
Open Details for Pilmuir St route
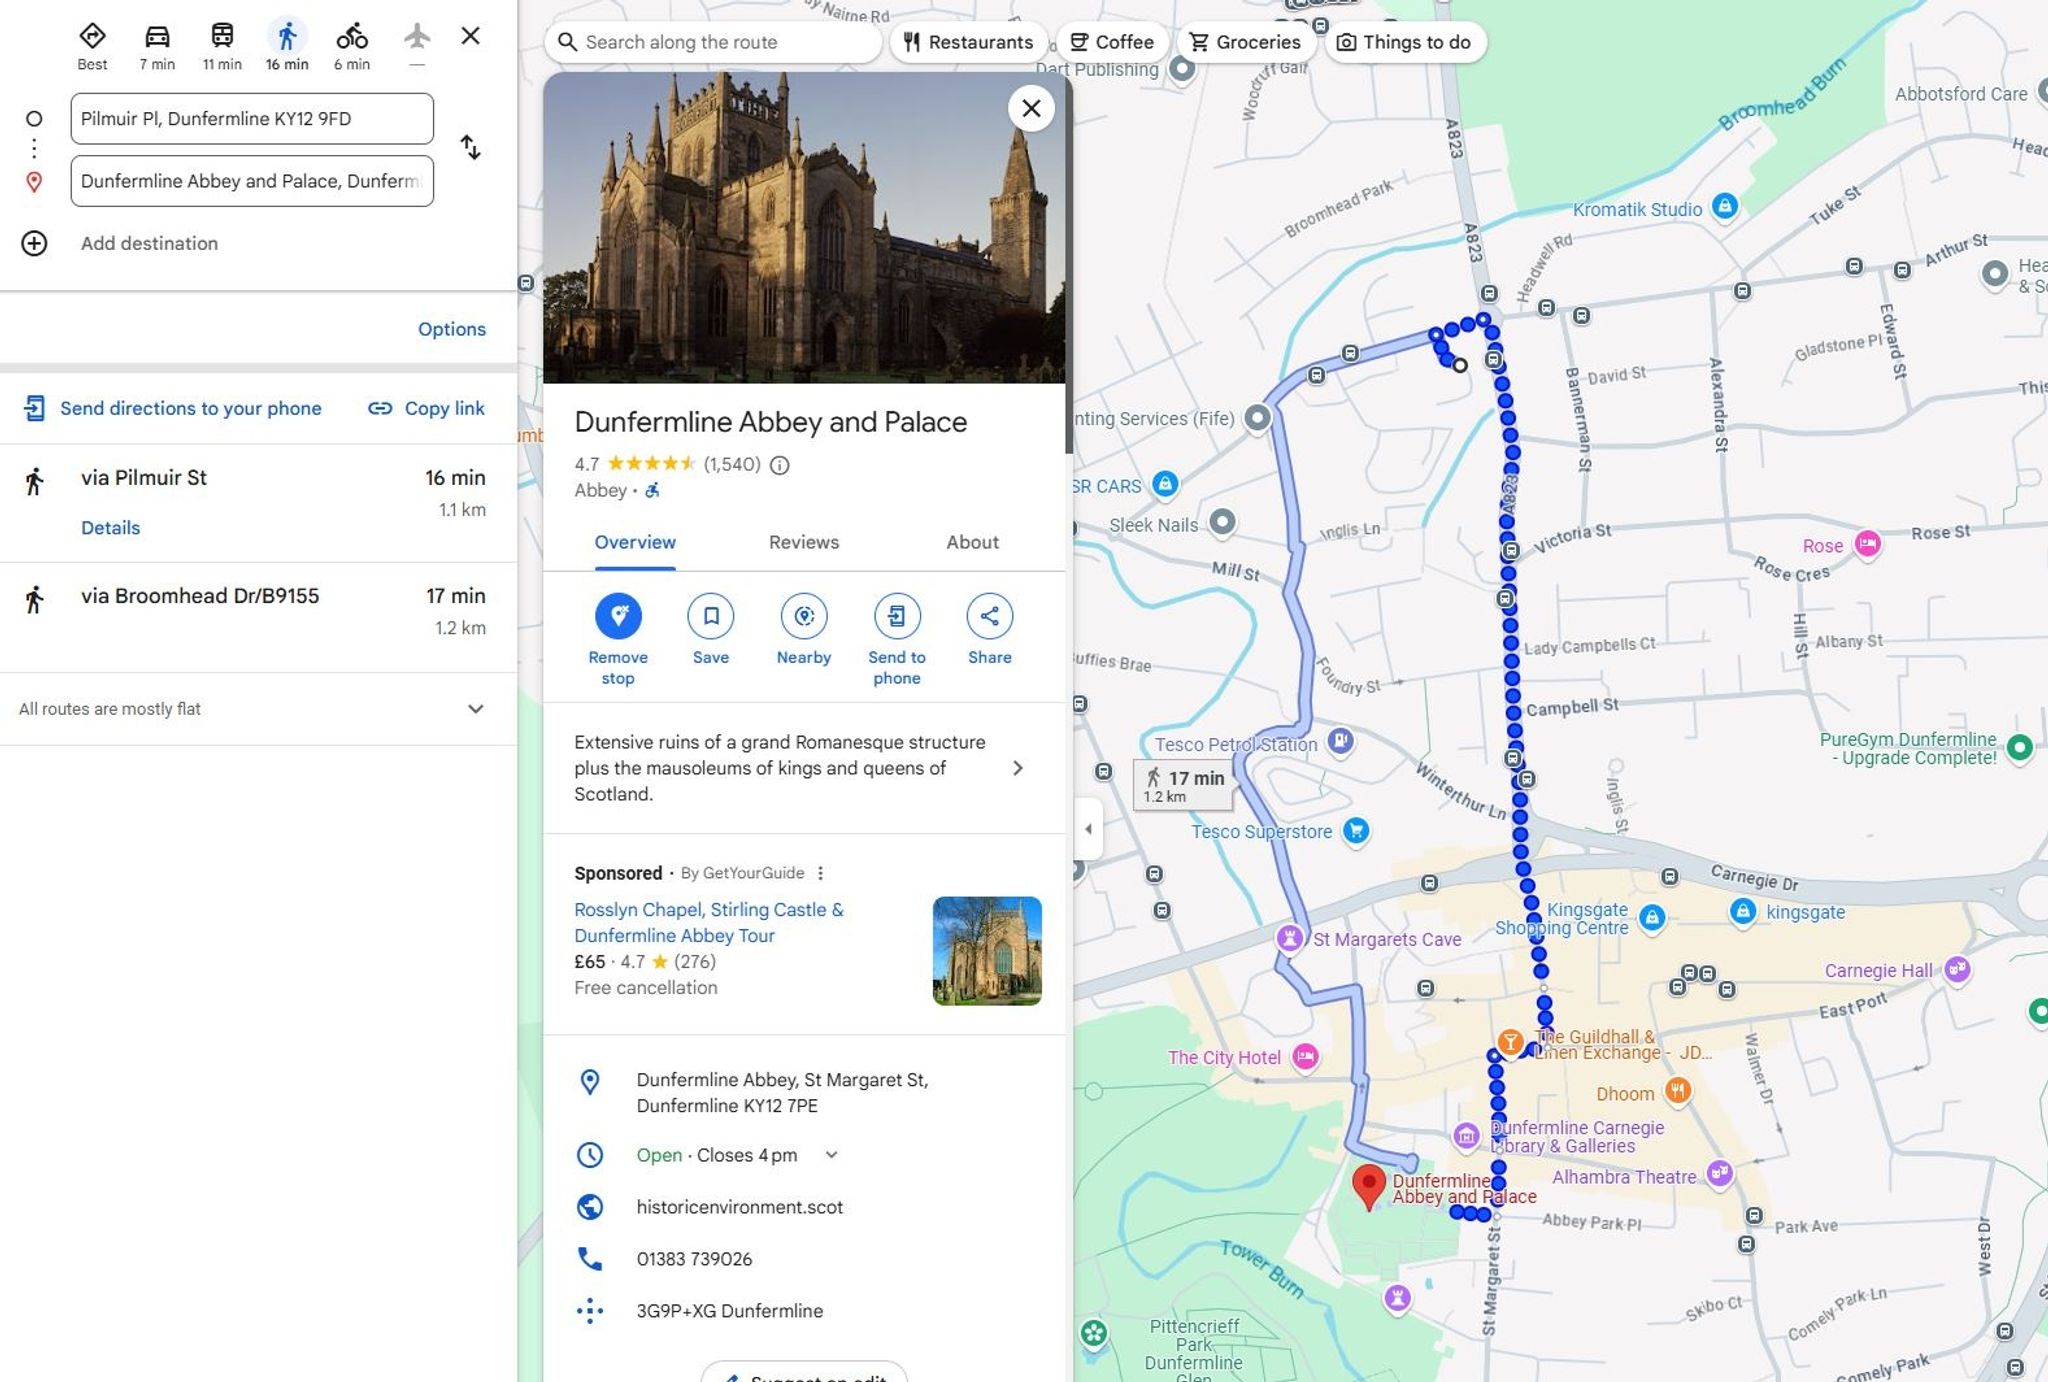[110, 528]
